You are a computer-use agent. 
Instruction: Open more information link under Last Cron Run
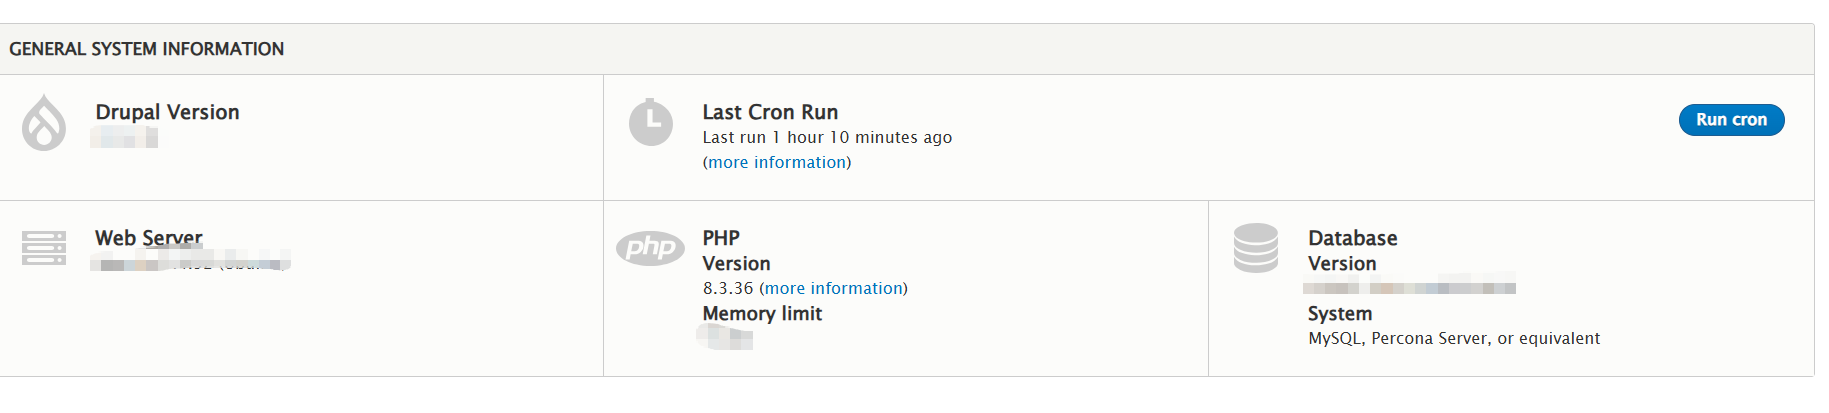coord(777,163)
